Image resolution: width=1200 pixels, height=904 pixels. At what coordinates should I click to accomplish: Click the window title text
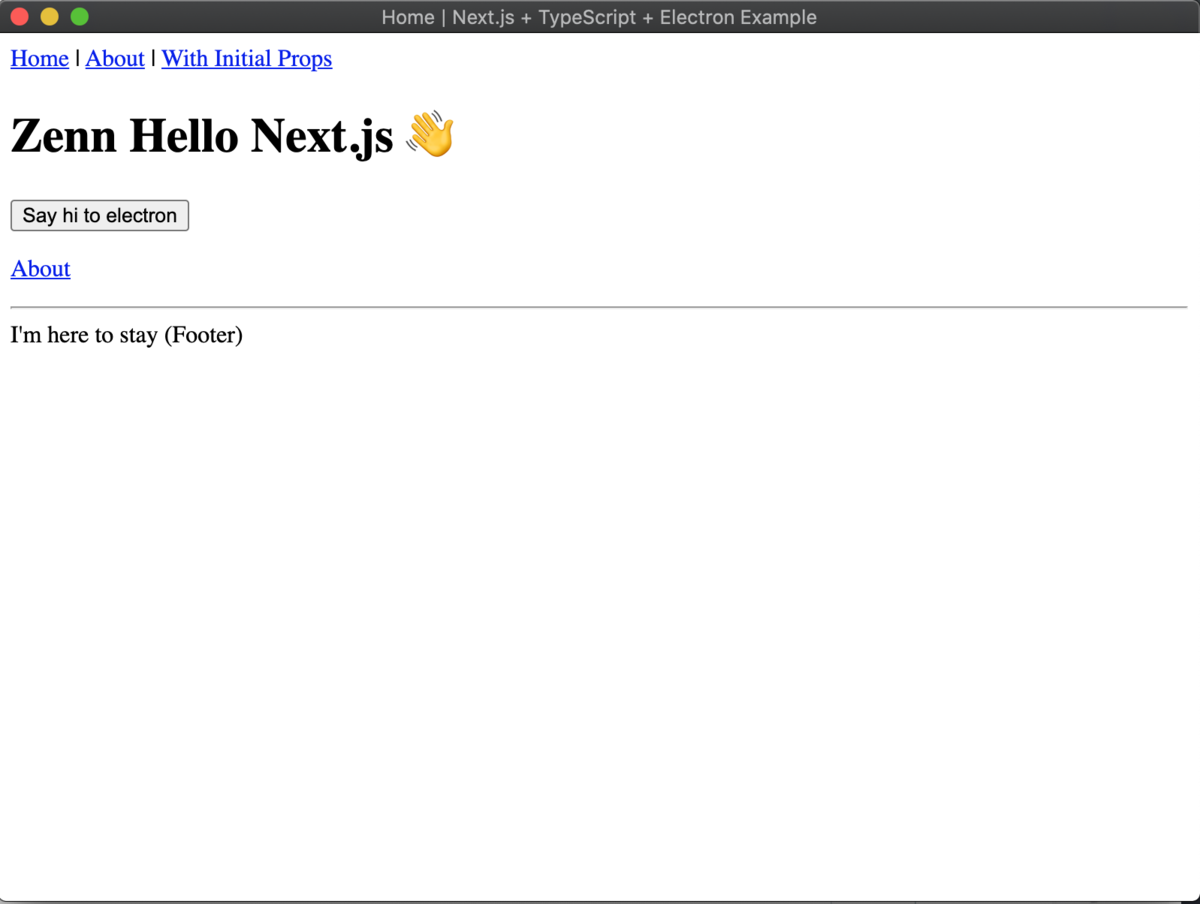(x=599, y=17)
